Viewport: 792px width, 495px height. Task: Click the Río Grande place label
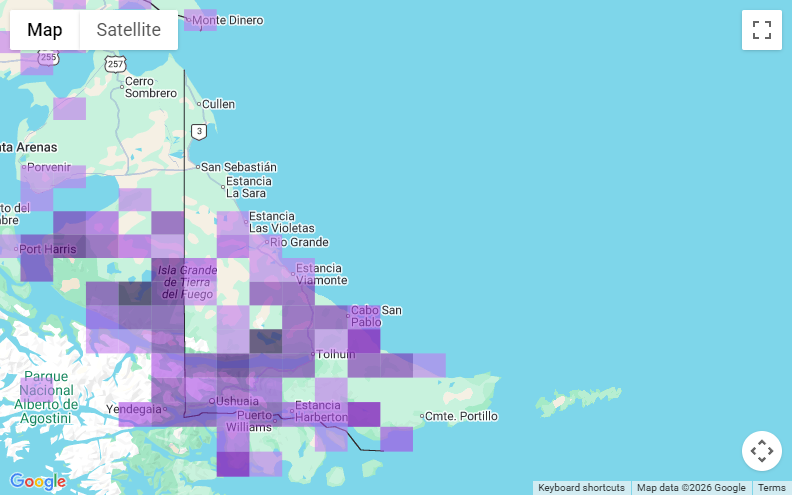click(x=299, y=242)
